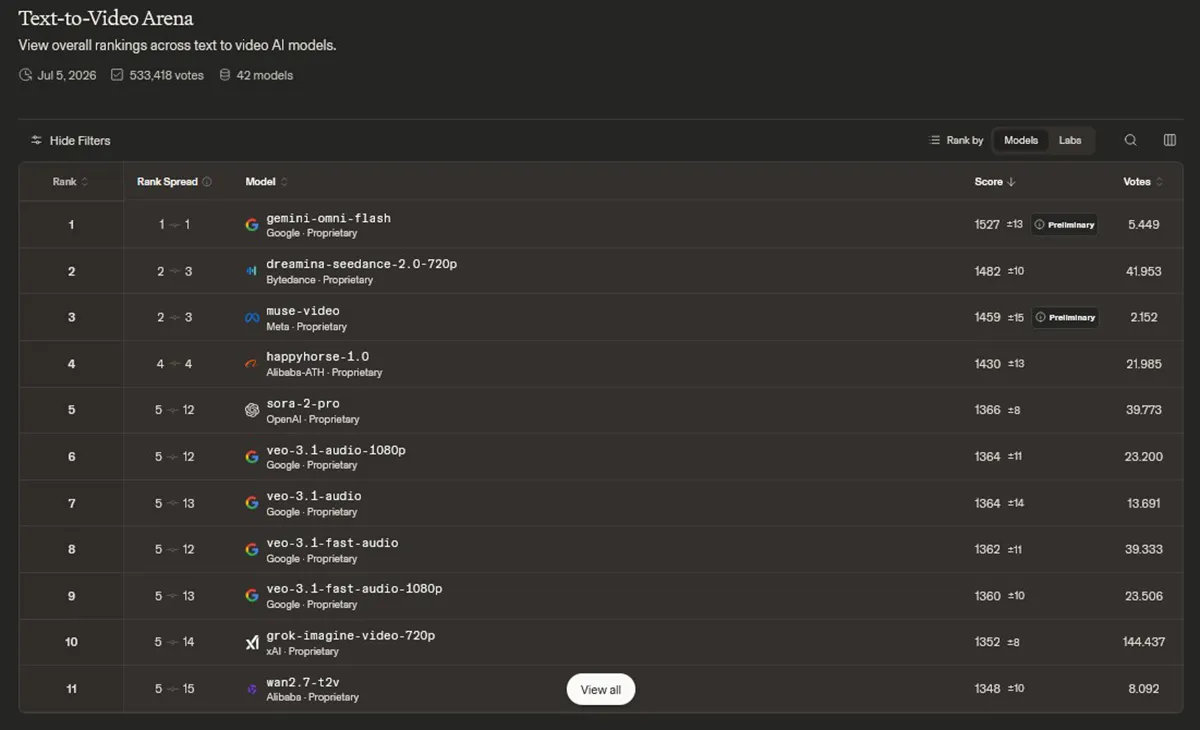Click the Text-to-Video Arena heading
The image size is (1200, 730).
click(x=106, y=18)
